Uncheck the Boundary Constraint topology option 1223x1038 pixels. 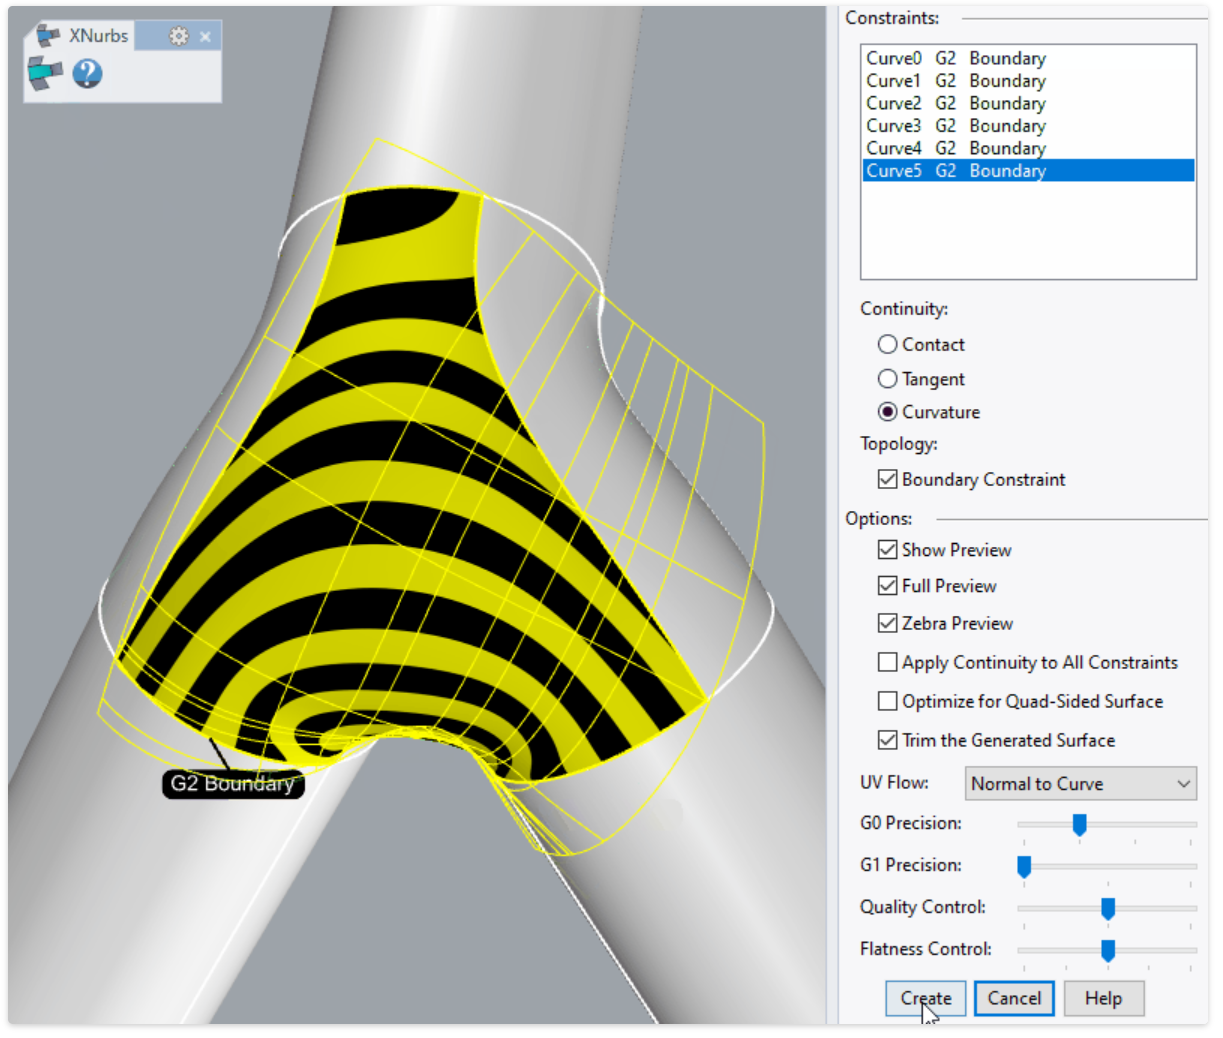pyautogui.click(x=887, y=479)
